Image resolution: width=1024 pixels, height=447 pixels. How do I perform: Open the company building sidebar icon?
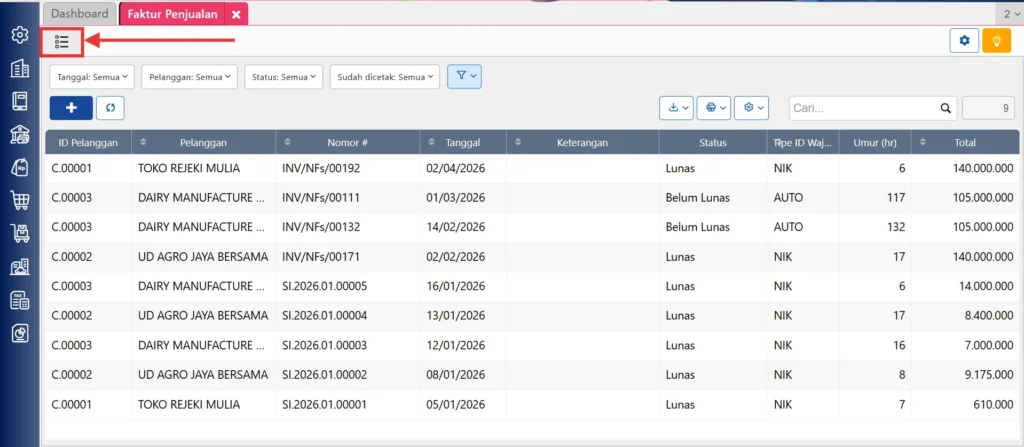[x=20, y=68]
